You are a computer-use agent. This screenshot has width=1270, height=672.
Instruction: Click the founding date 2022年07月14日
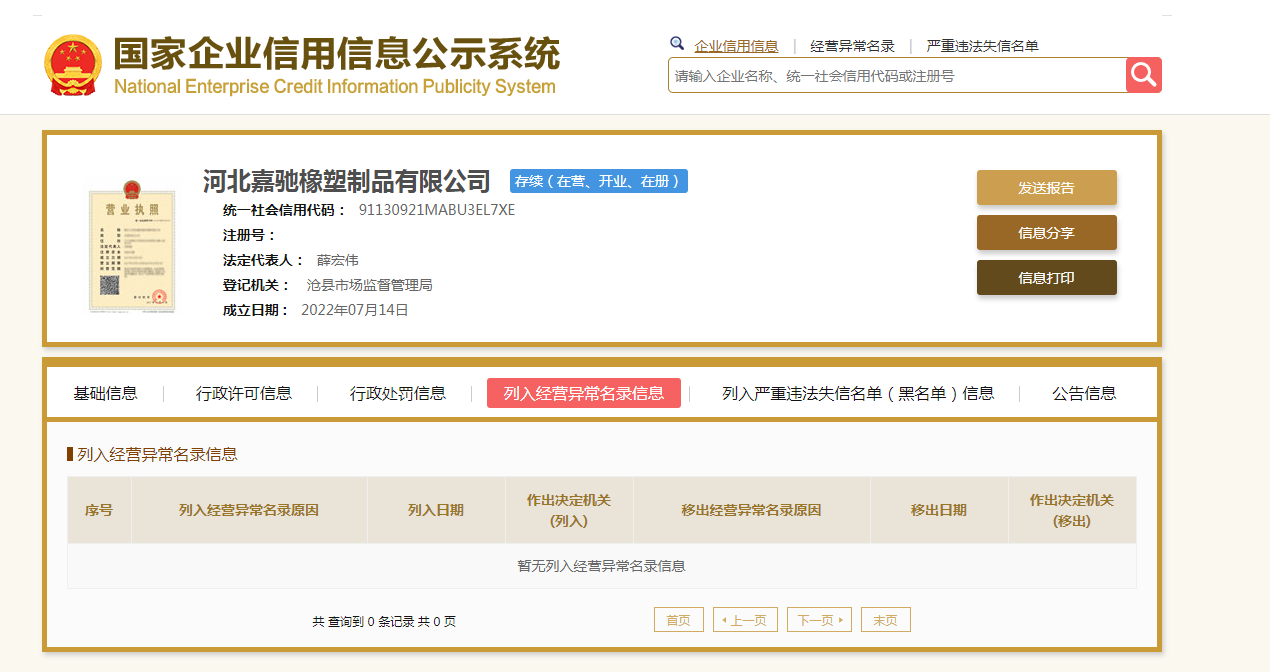[x=355, y=310]
